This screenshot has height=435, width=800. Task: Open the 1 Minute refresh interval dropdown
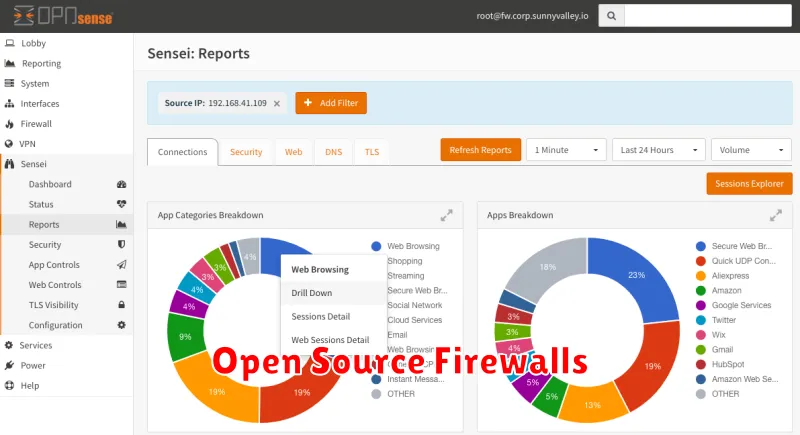click(x=566, y=150)
